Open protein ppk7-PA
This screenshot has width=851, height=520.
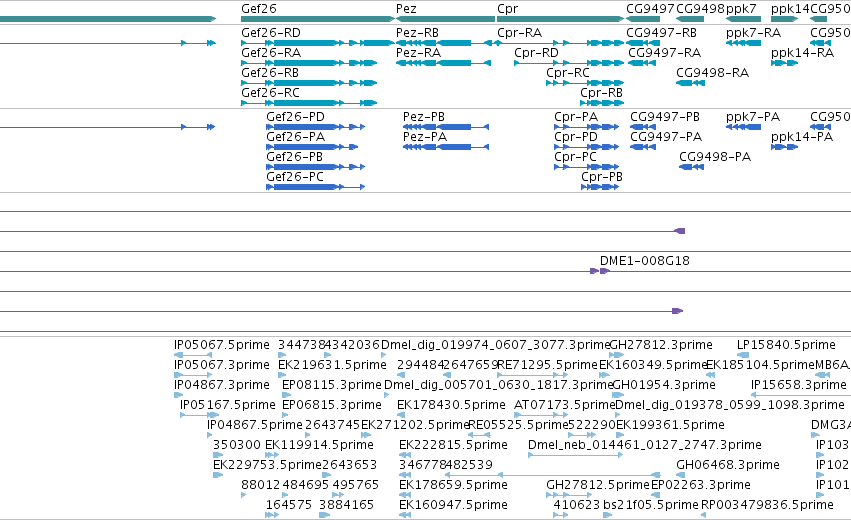(753, 117)
